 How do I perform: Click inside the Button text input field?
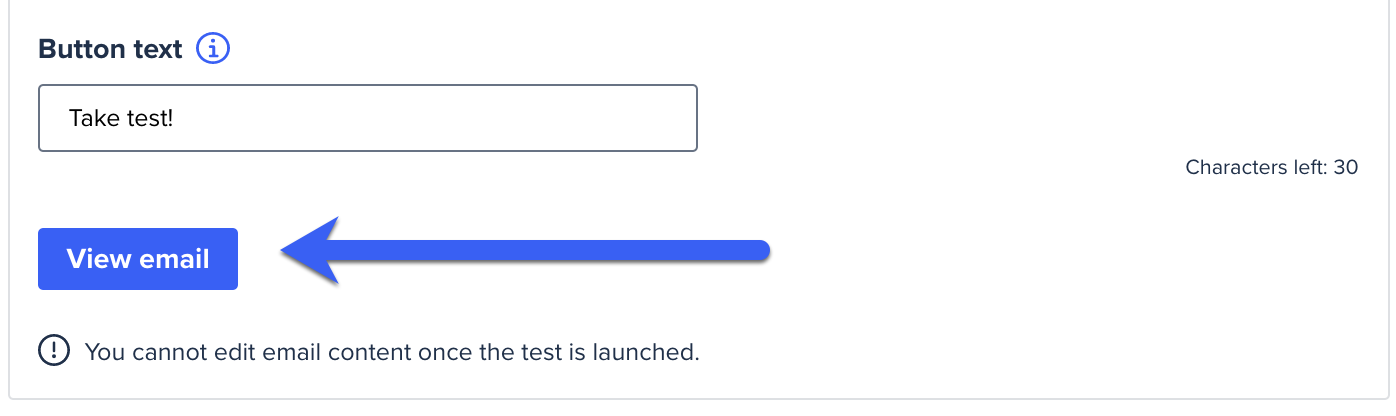point(367,118)
